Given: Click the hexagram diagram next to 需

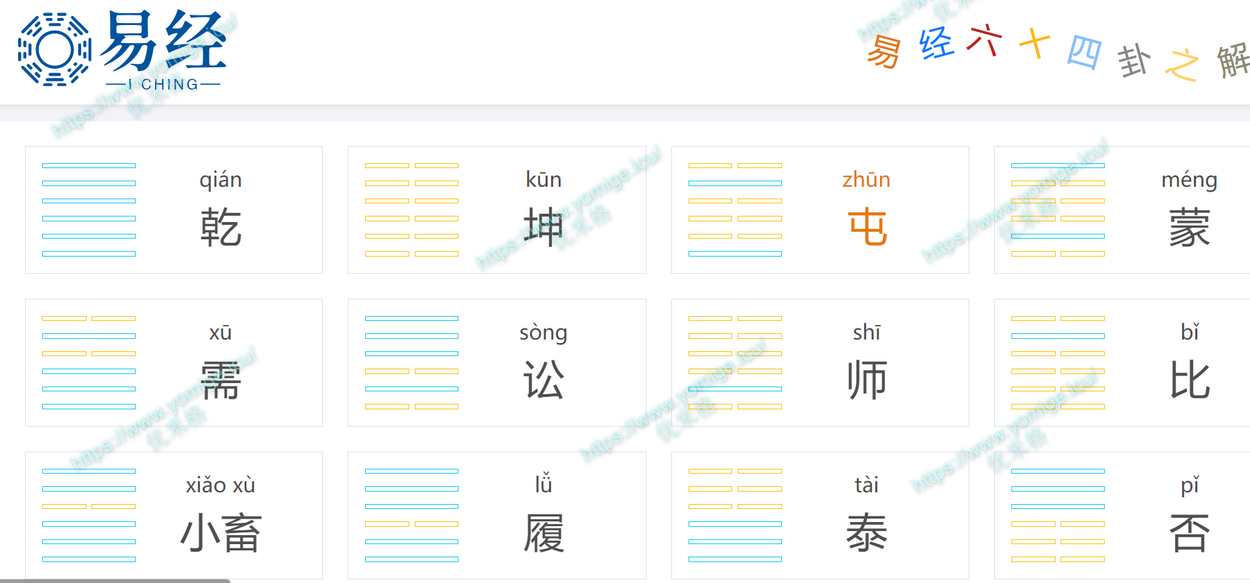Looking at the screenshot, I should coord(89,362).
